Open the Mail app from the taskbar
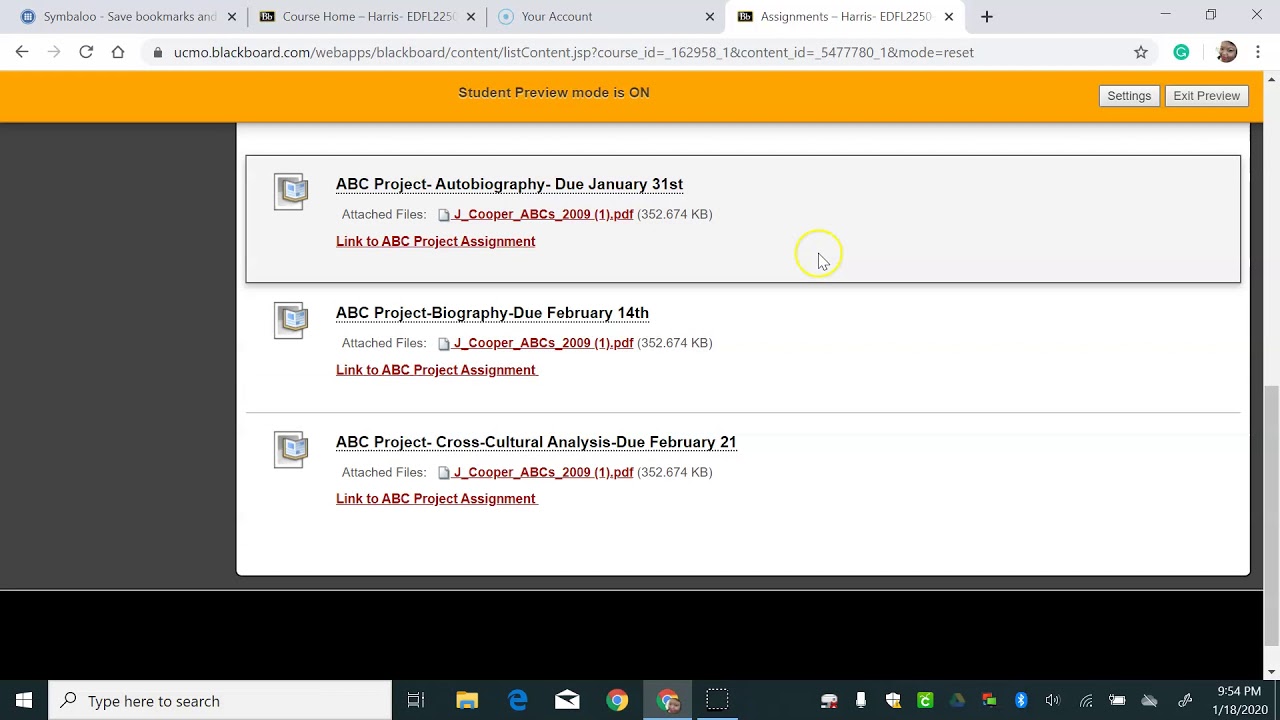1280x720 pixels. click(567, 701)
